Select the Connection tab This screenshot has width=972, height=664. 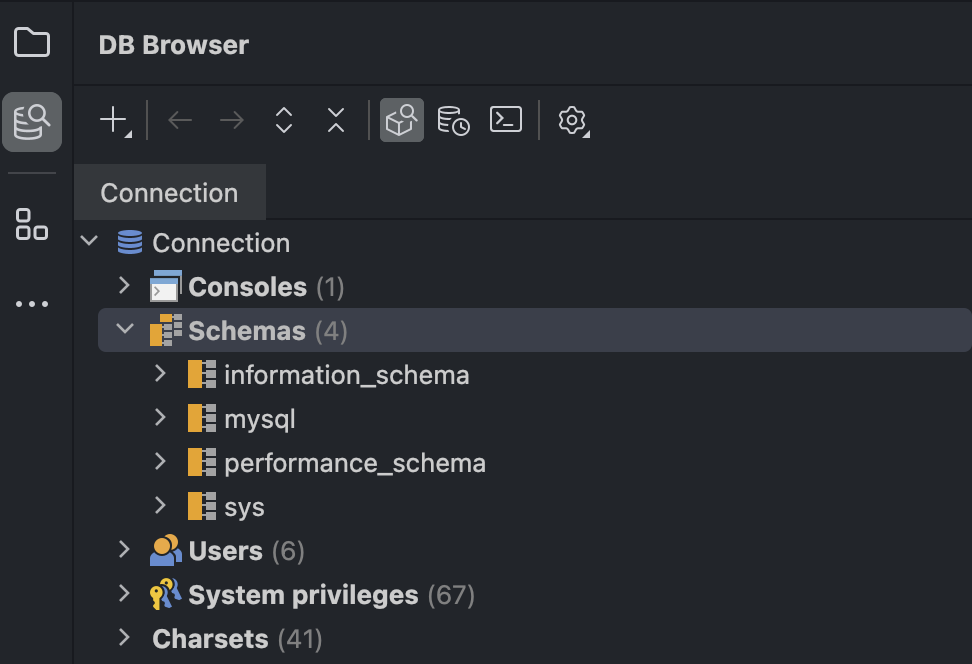169,193
